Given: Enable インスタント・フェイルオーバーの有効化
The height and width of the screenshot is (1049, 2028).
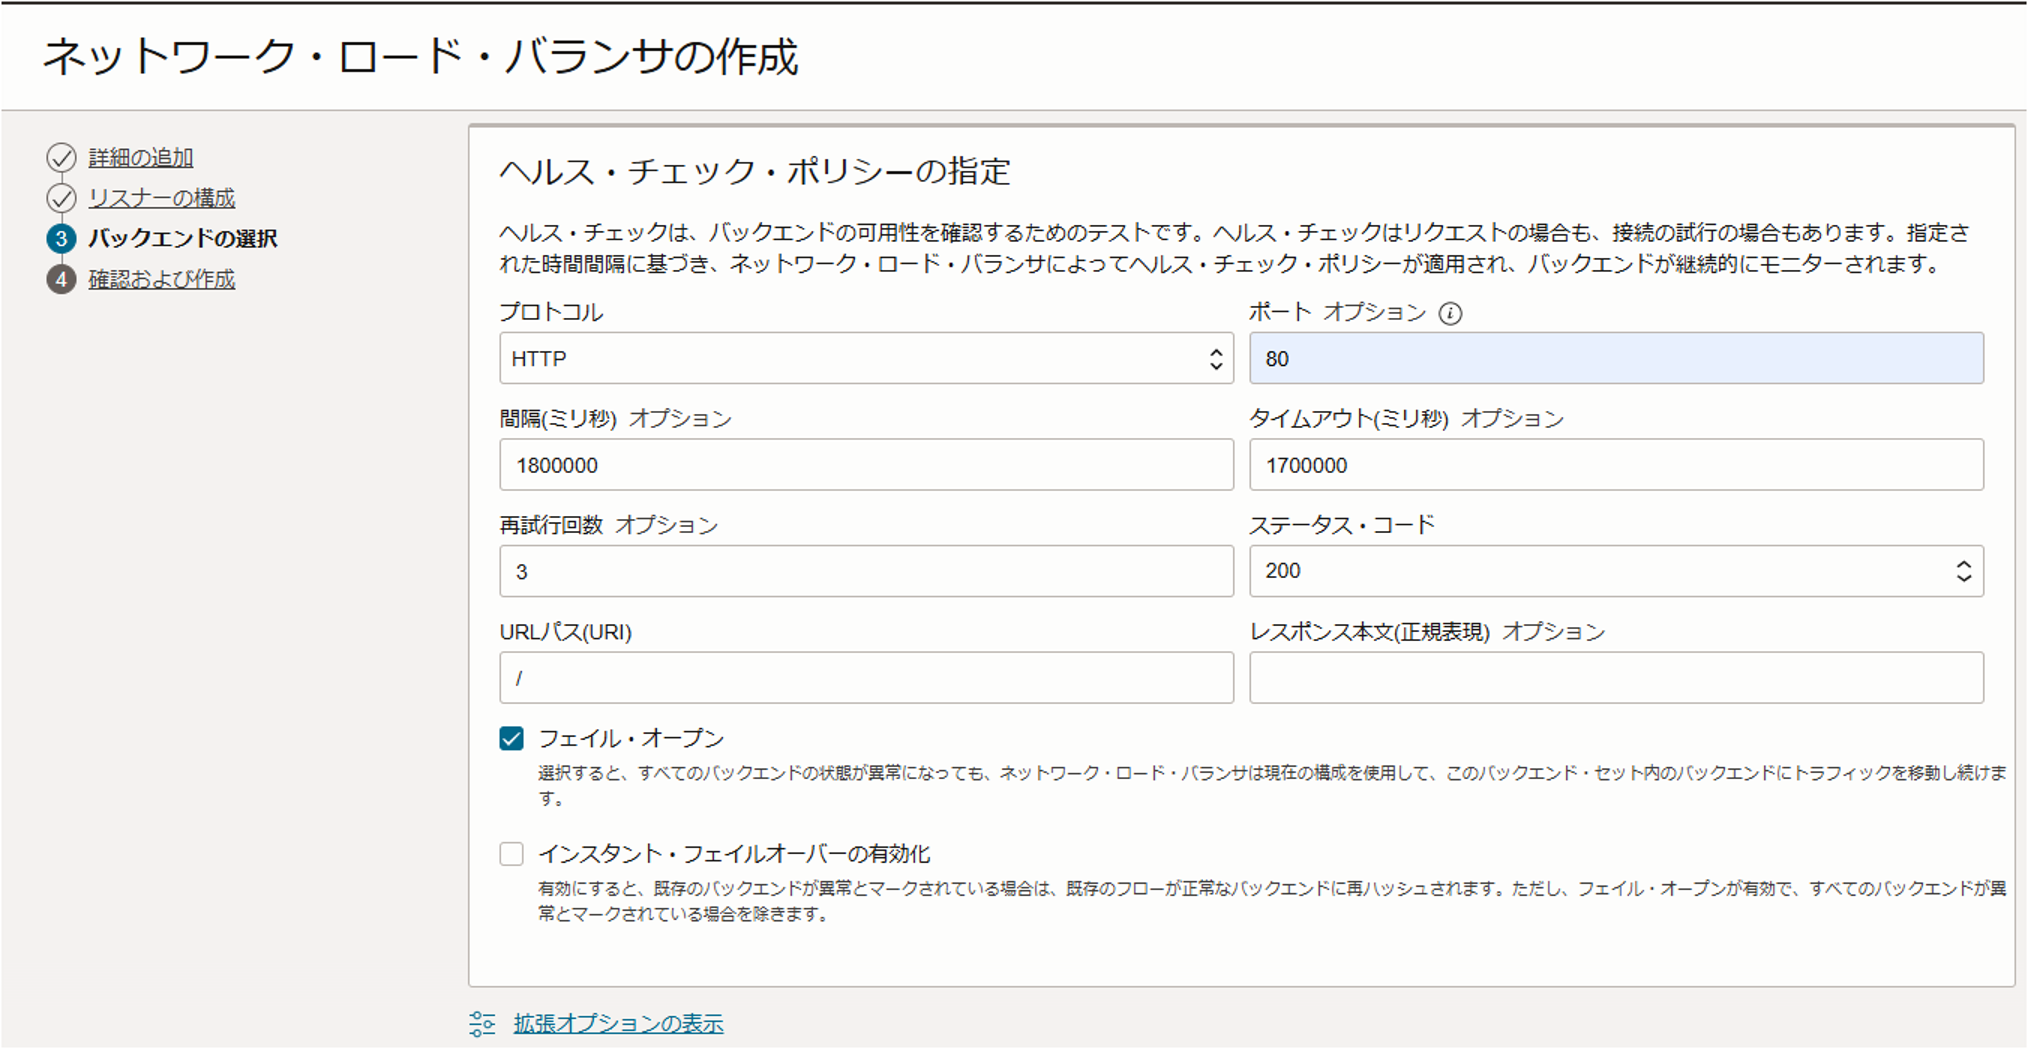Looking at the screenshot, I should (511, 854).
